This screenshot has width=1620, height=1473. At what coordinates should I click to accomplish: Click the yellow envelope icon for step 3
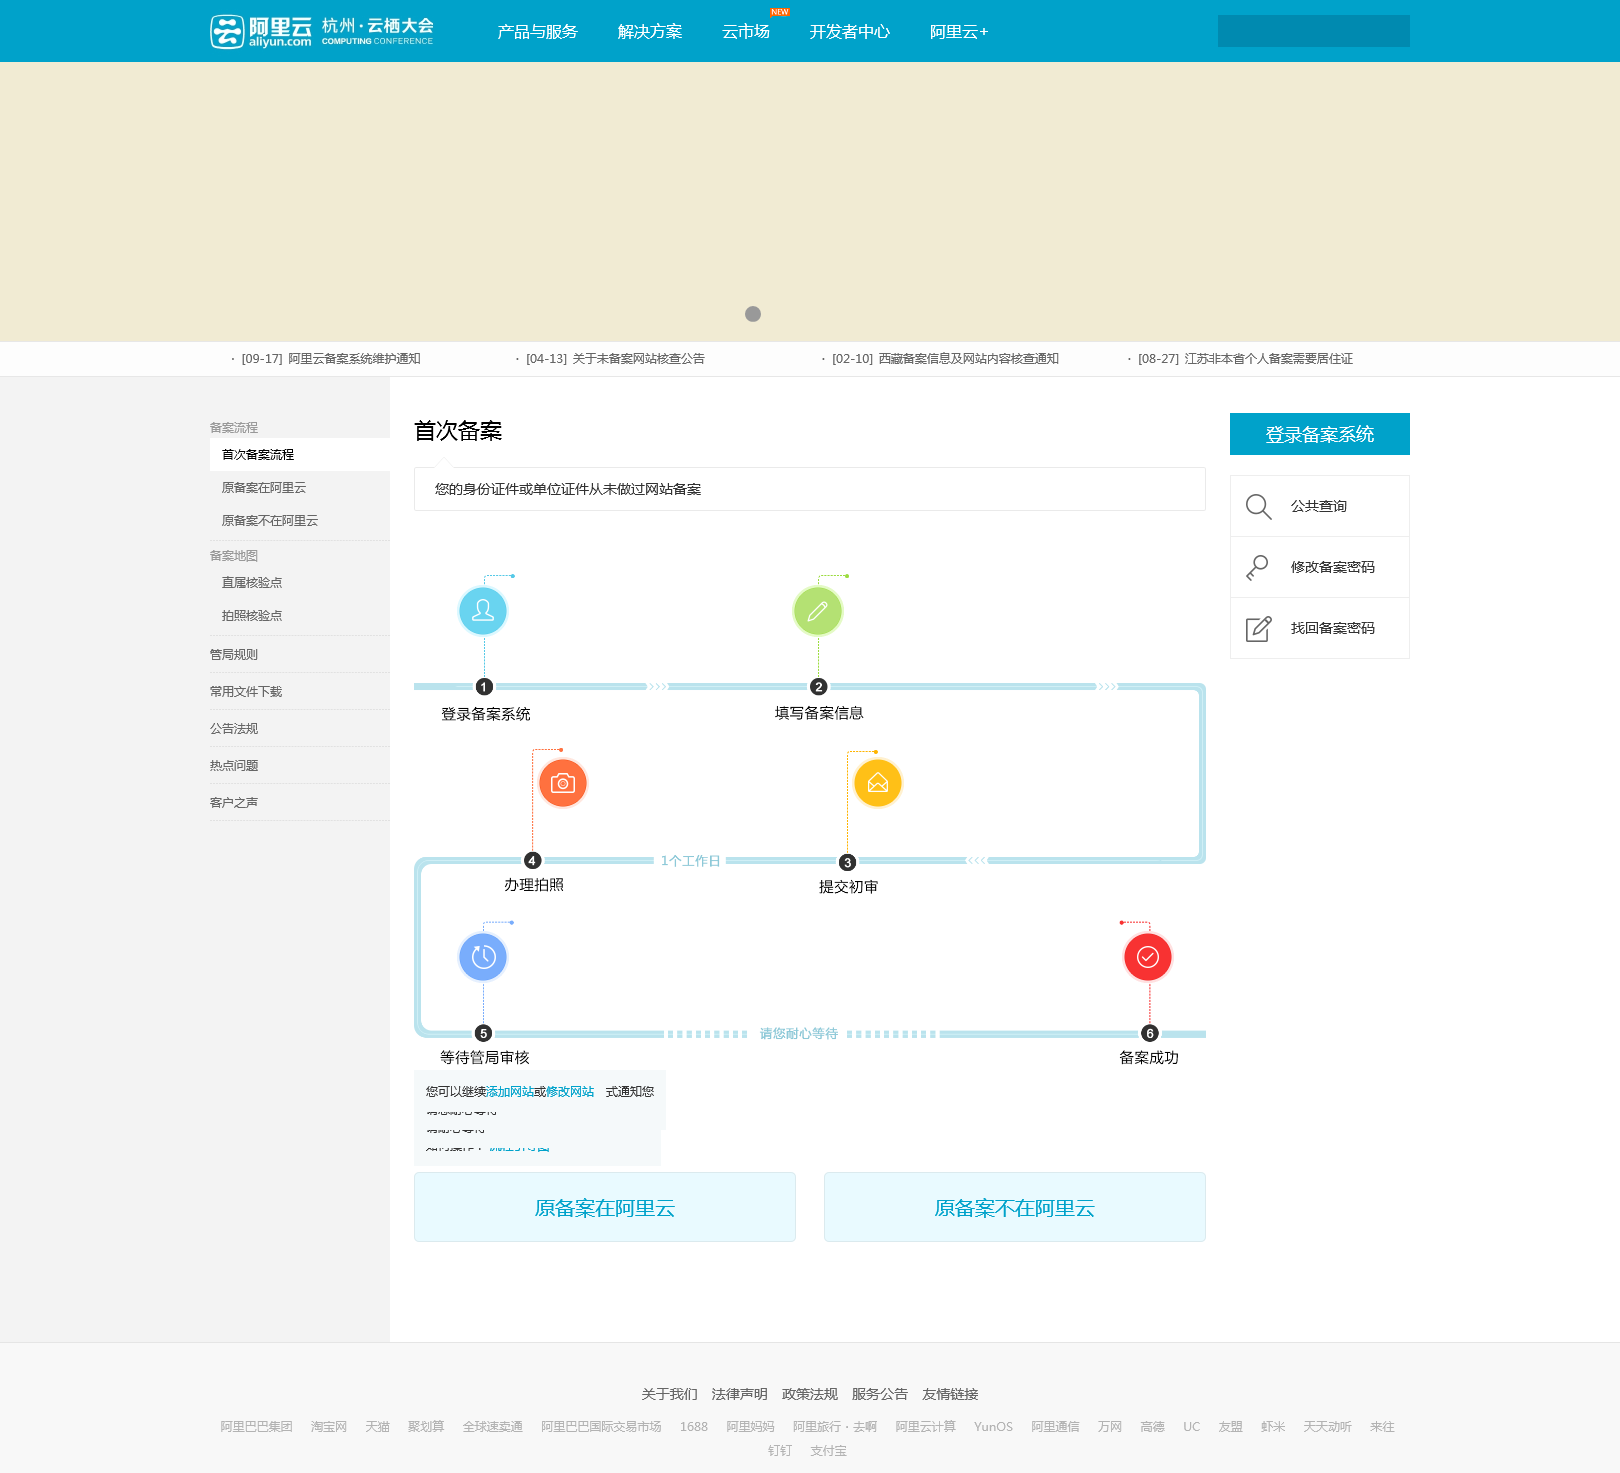pos(878,783)
